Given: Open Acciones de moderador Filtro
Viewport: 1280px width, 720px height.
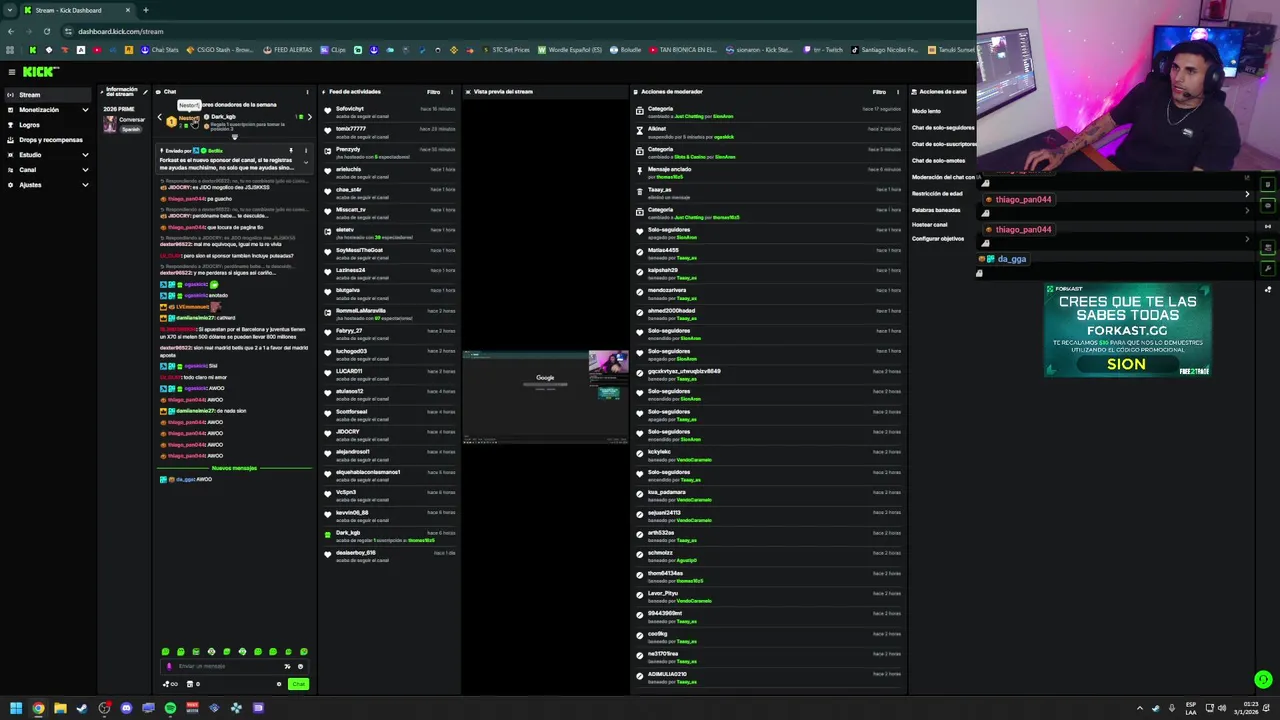Looking at the screenshot, I should pyautogui.click(x=879, y=92).
